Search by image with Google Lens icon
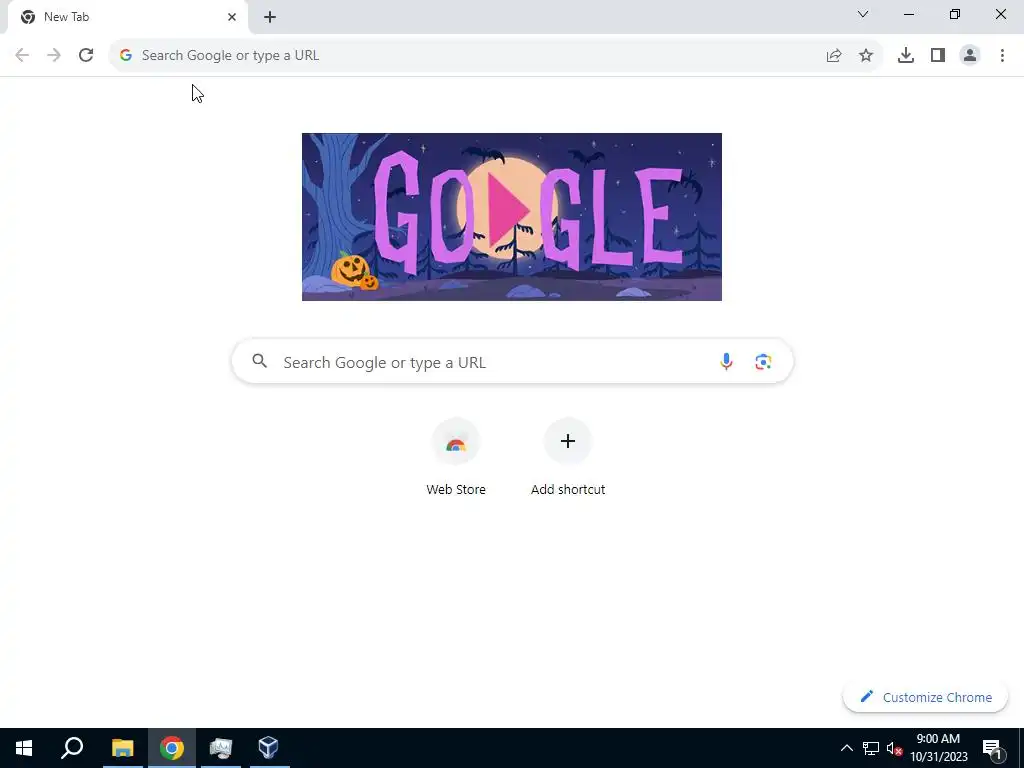Screen dimensions: 1024x768 click(x=763, y=361)
